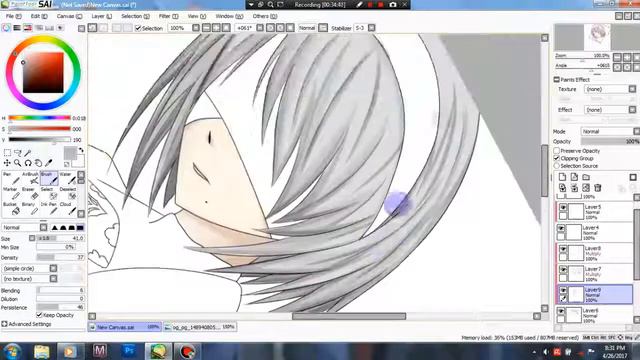640x360 pixels.
Task: Select the Binary pen tool
Action: point(30,209)
